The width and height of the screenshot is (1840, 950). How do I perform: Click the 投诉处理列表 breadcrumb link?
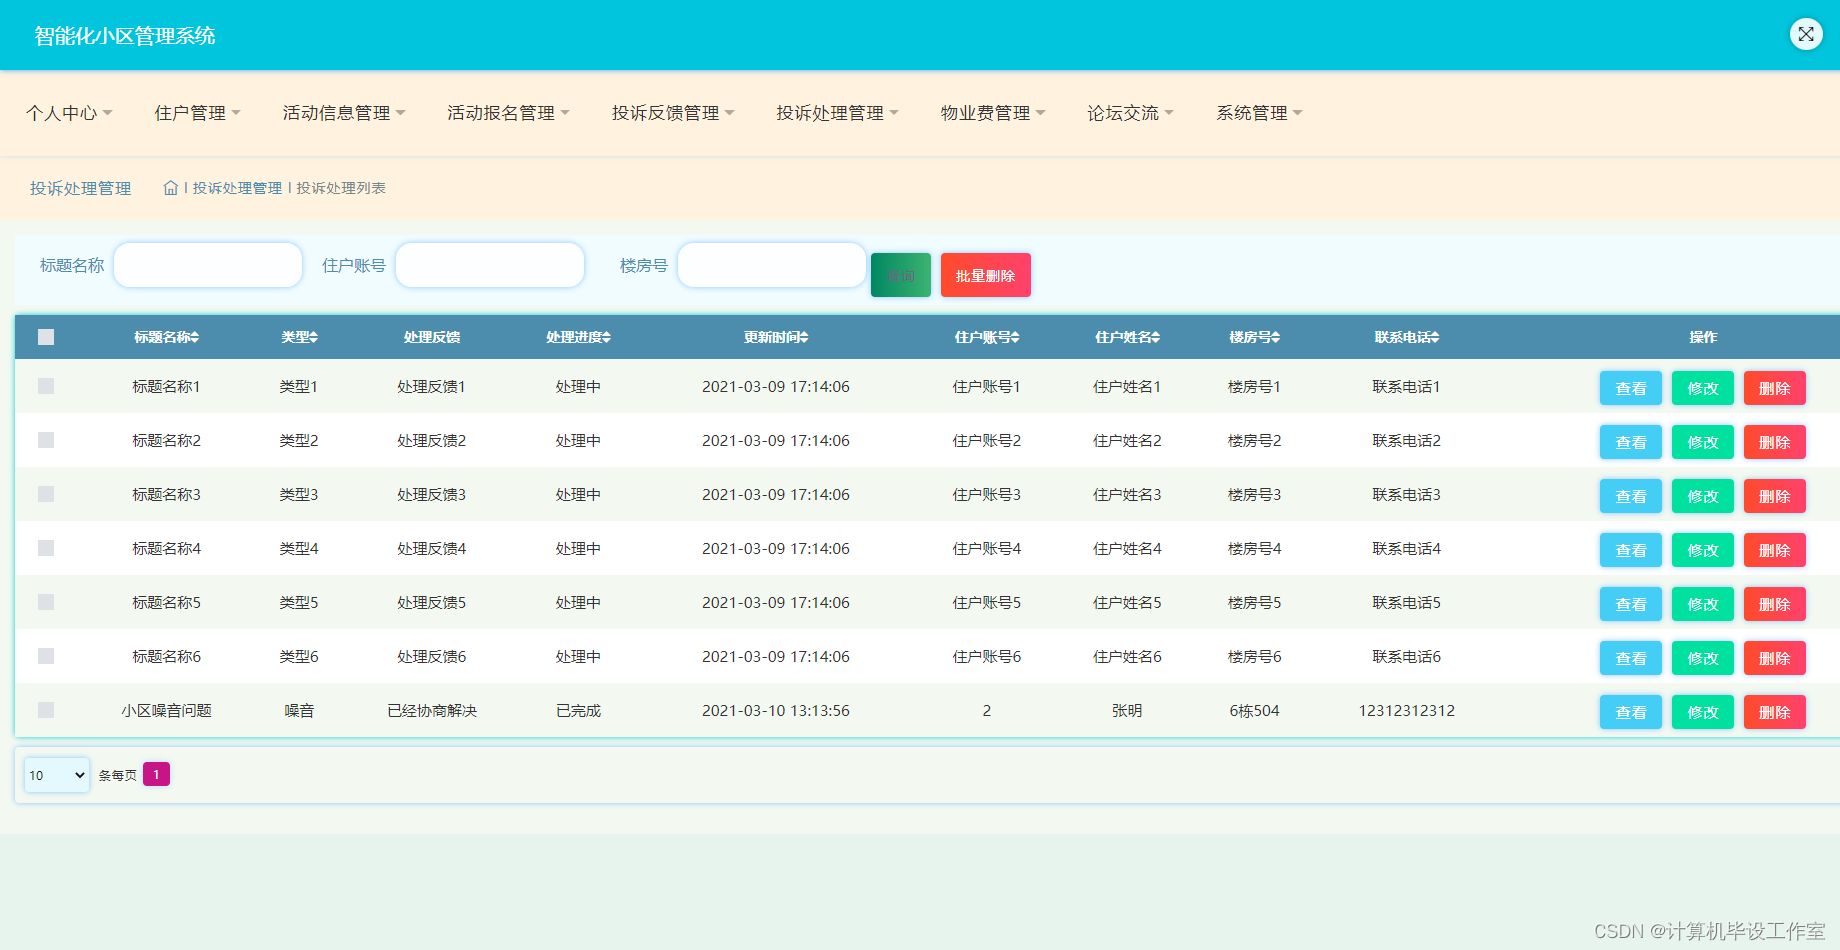tap(341, 188)
